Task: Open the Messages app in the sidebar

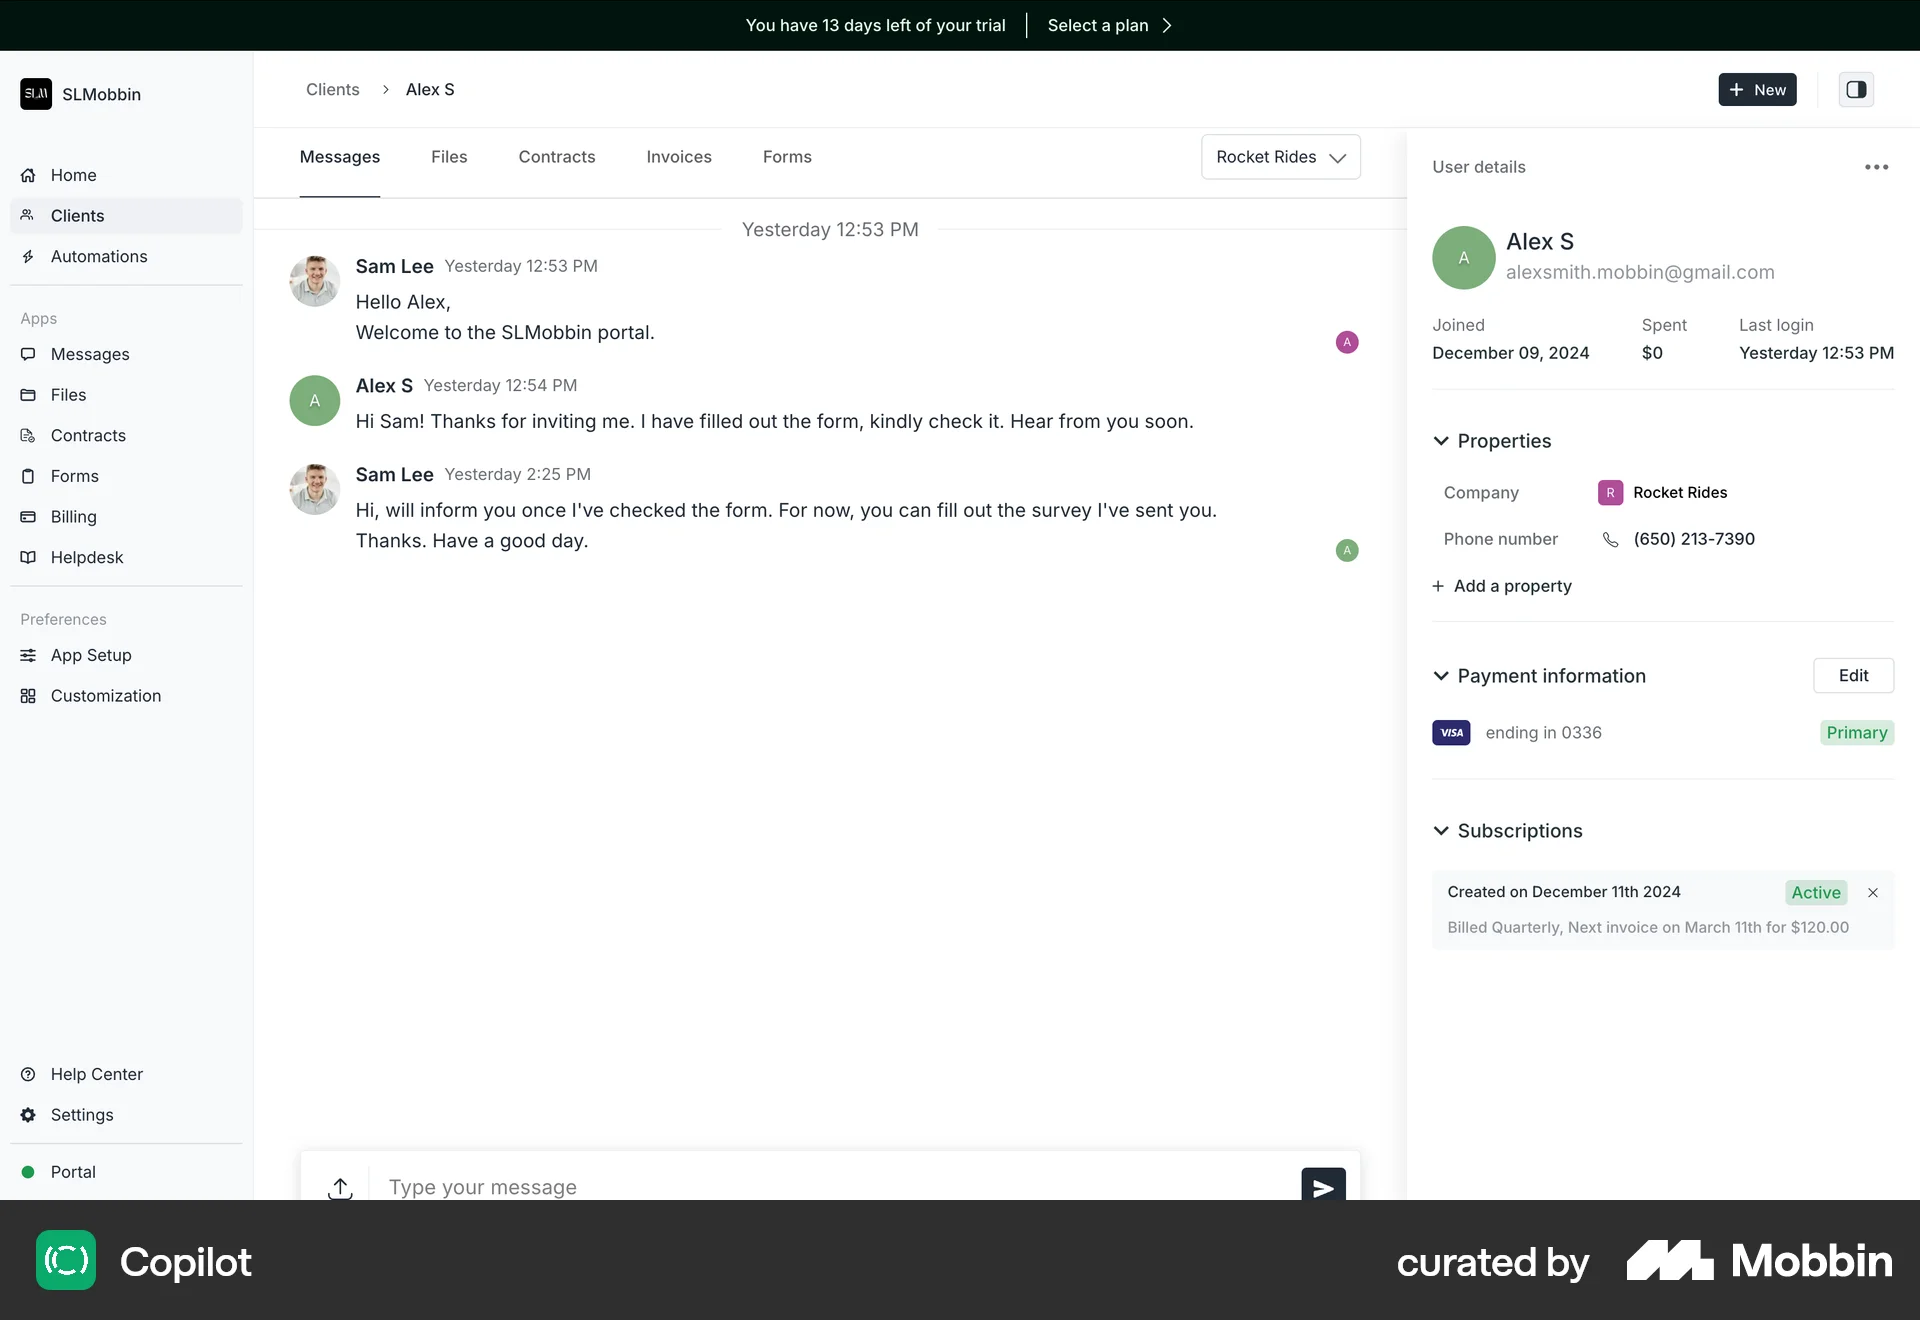Action: (x=89, y=354)
